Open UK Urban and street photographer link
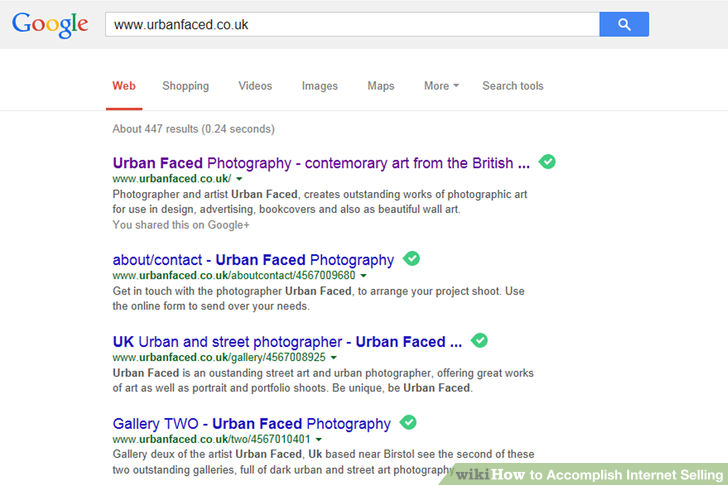Image resolution: width=728 pixels, height=485 pixels. (x=287, y=342)
